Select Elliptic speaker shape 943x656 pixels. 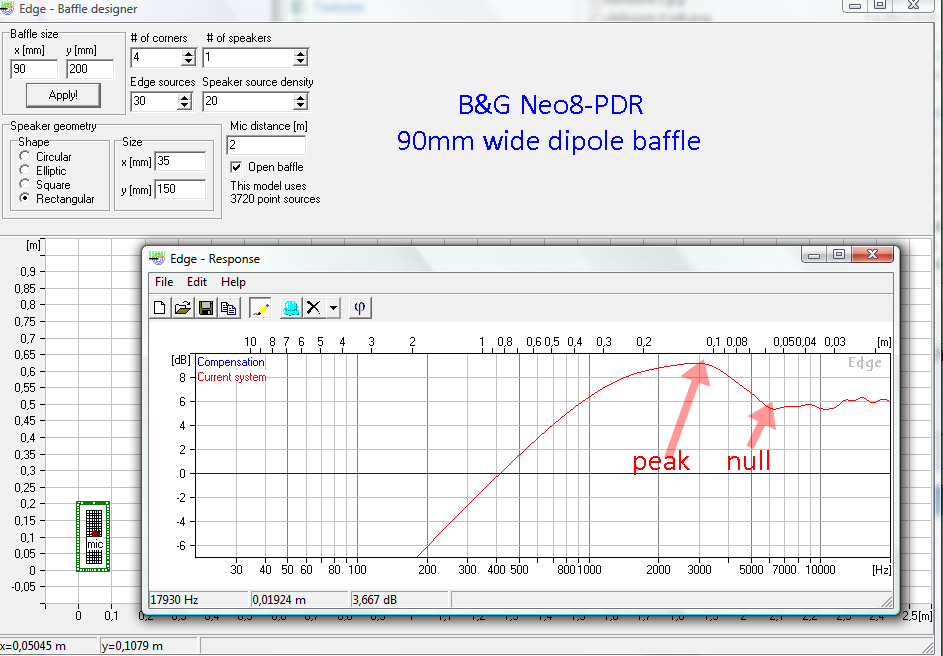point(25,170)
